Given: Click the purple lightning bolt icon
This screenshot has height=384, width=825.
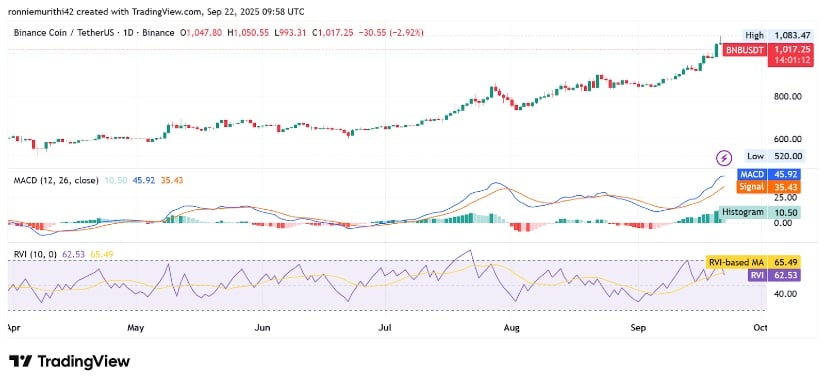Looking at the screenshot, I should (x=725, y=157).
